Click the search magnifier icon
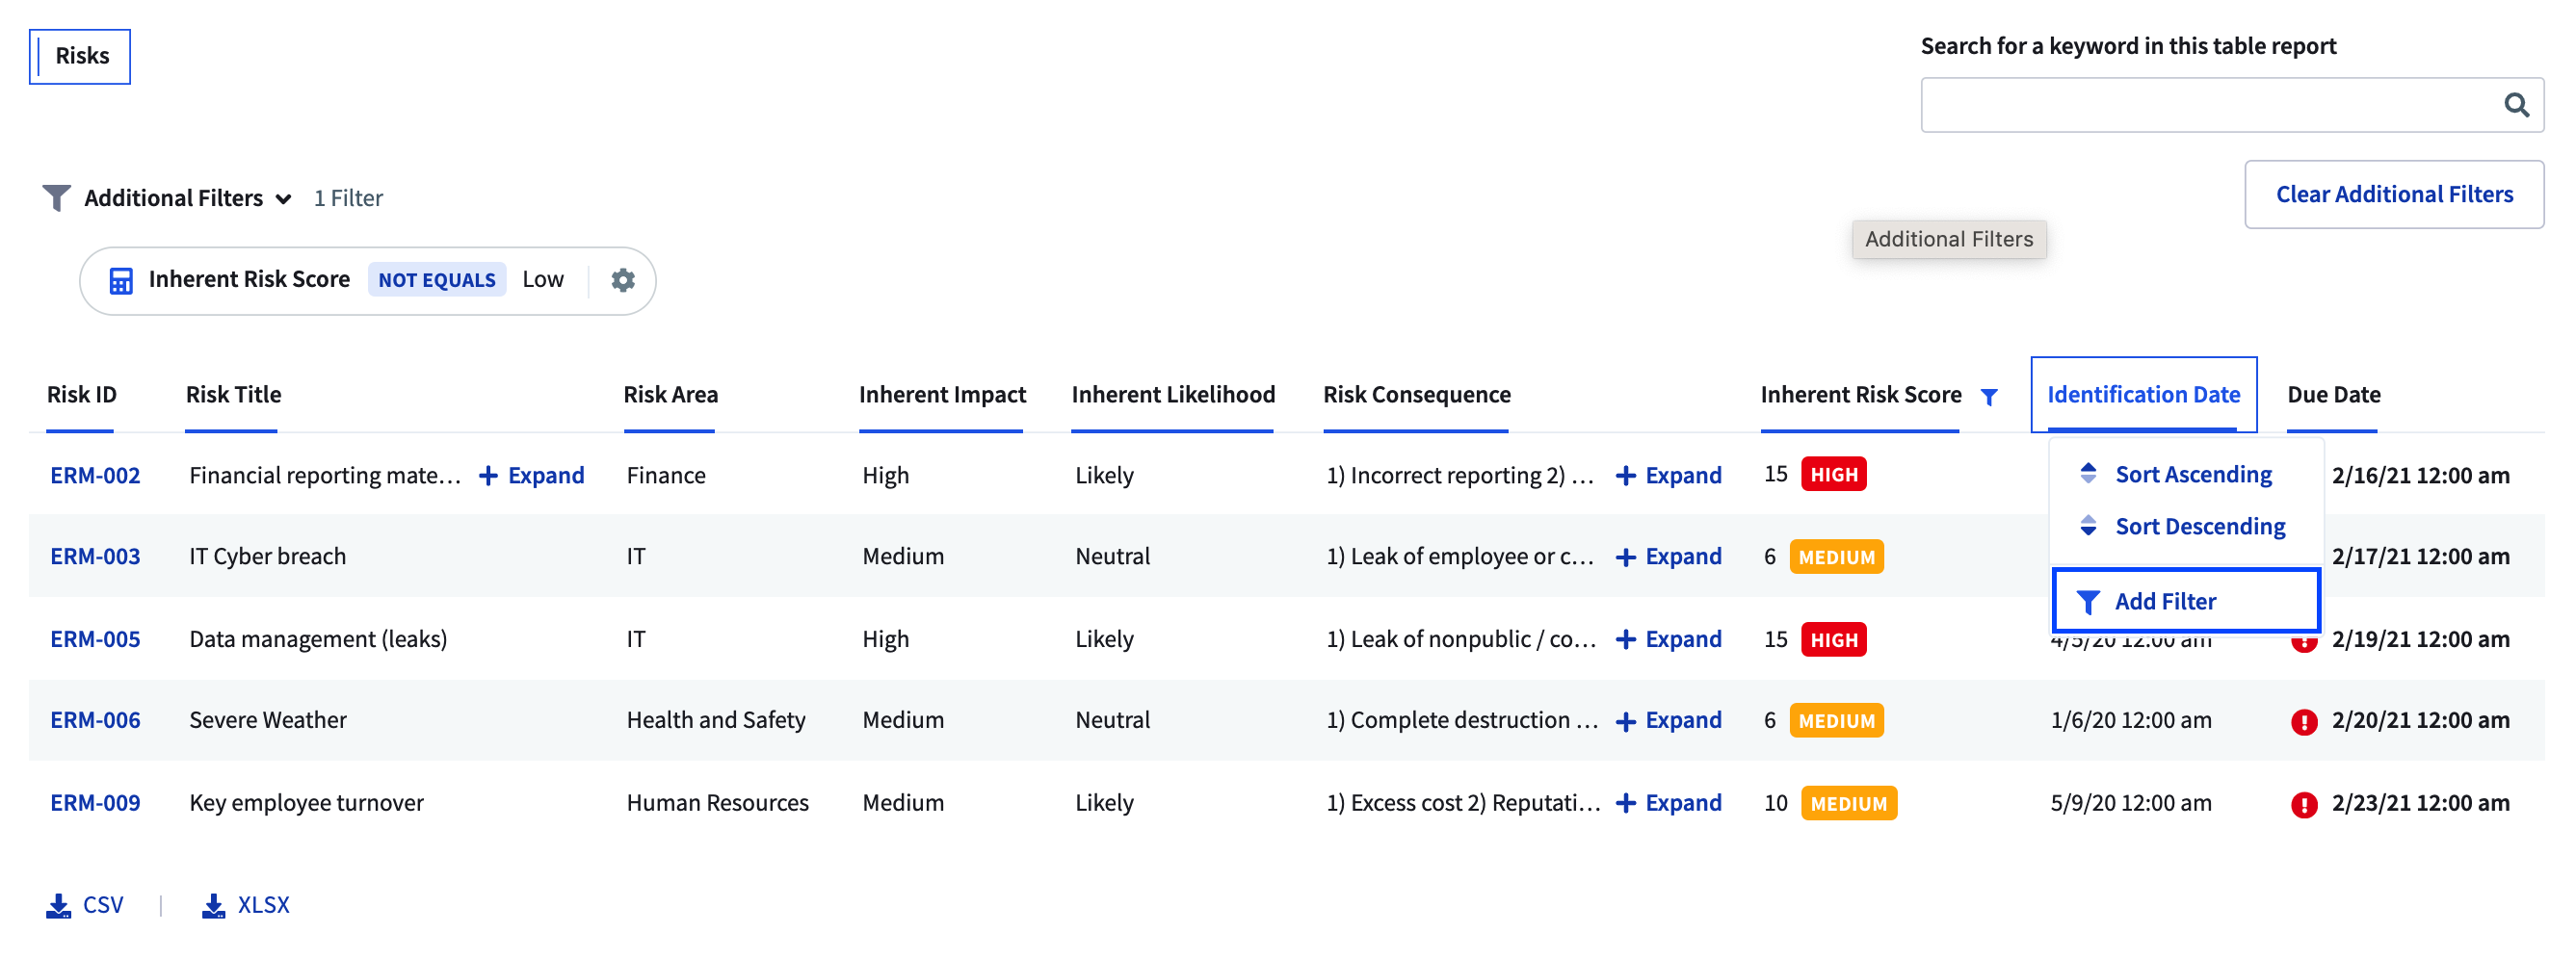This screenshot has width=2576, height=959. pyautogui.click(x=2516, y=105)
